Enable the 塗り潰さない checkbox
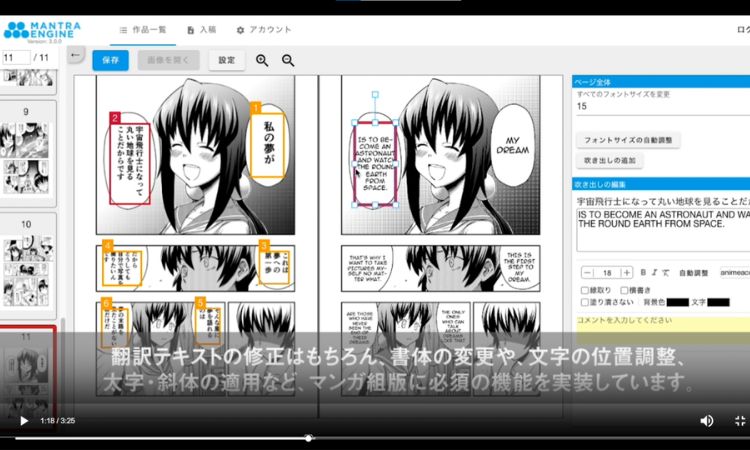 tap(585, 302)
